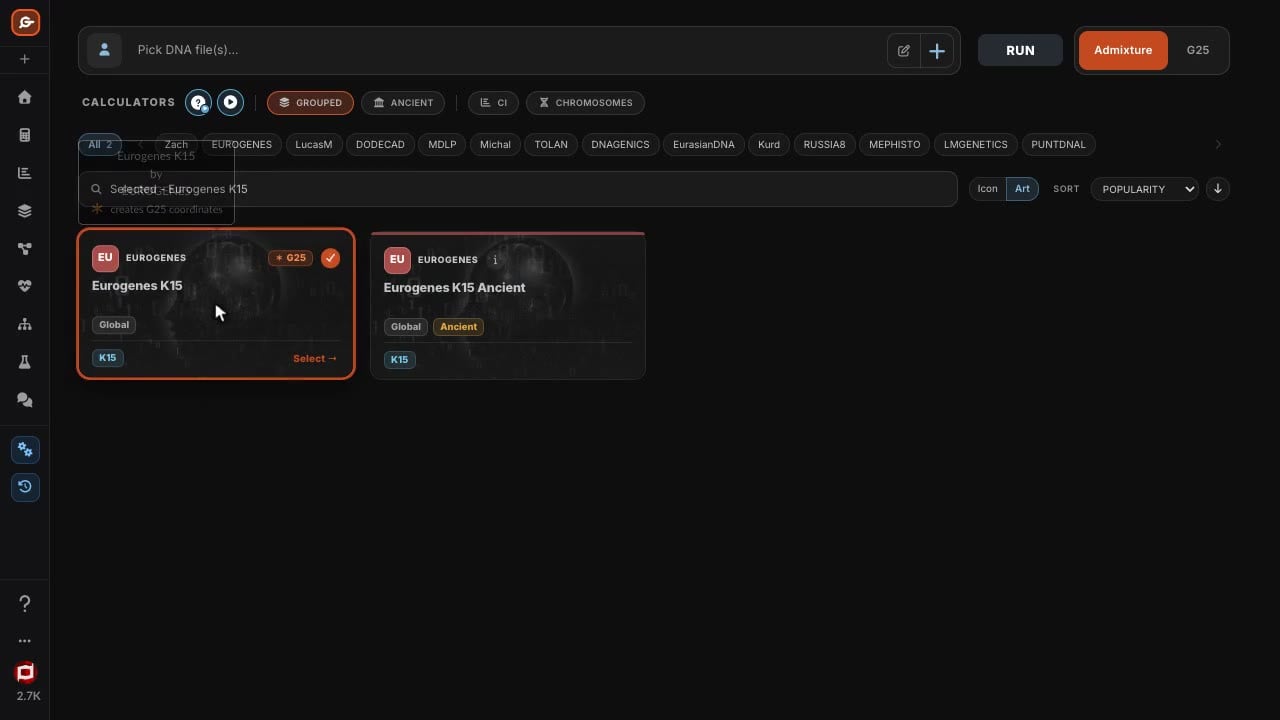Open the three-dots more menu in sidebar
This screenshot has width=1280, height=720.
pos(25,641)
